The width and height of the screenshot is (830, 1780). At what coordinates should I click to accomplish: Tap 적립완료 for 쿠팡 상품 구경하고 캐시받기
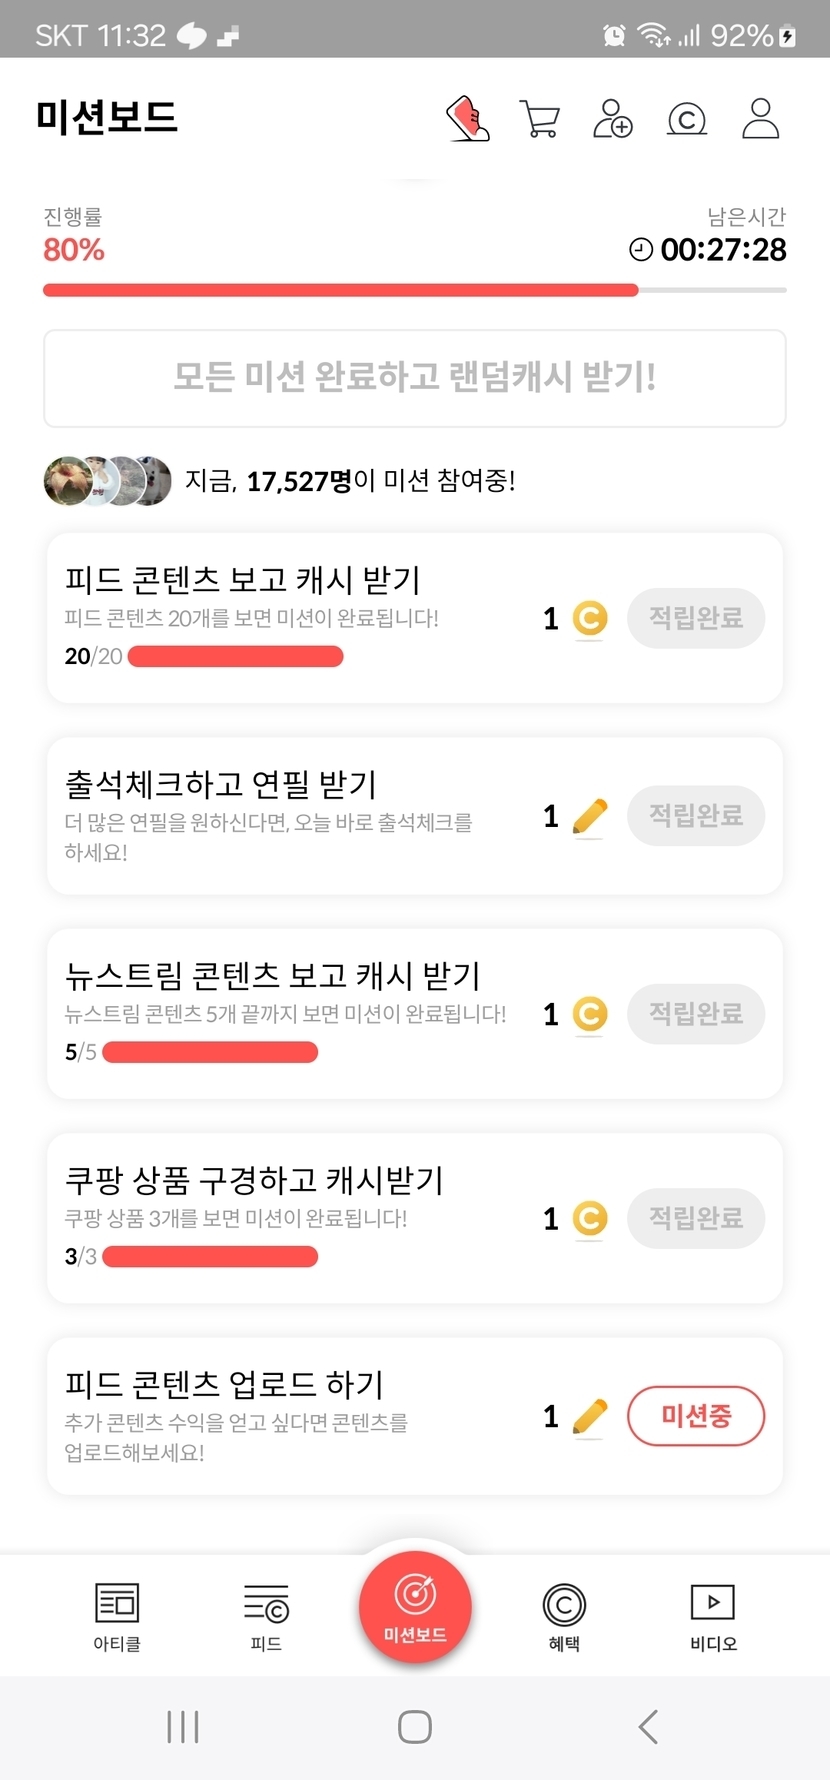click(x=696, y=1218)
